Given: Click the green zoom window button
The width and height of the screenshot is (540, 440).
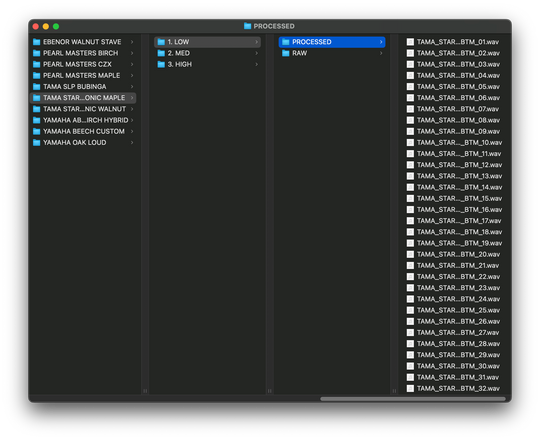Looking at the screenshot, I should tap(56, 27).
